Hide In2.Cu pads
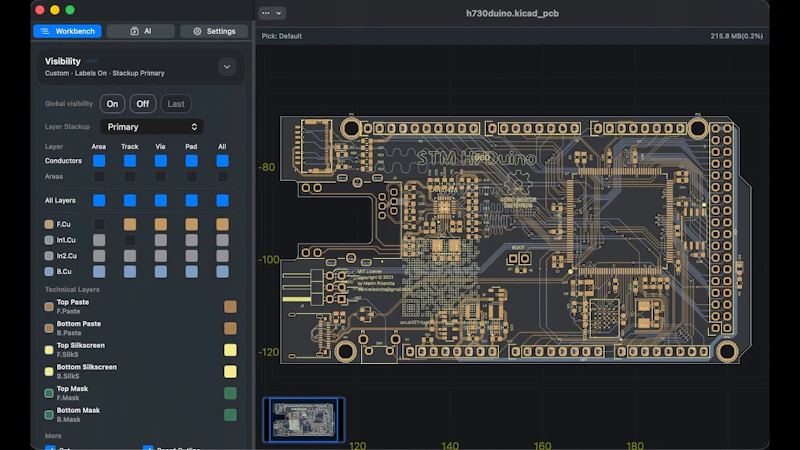800x450 pixels. pyautogui.click(x=191, y=256)
